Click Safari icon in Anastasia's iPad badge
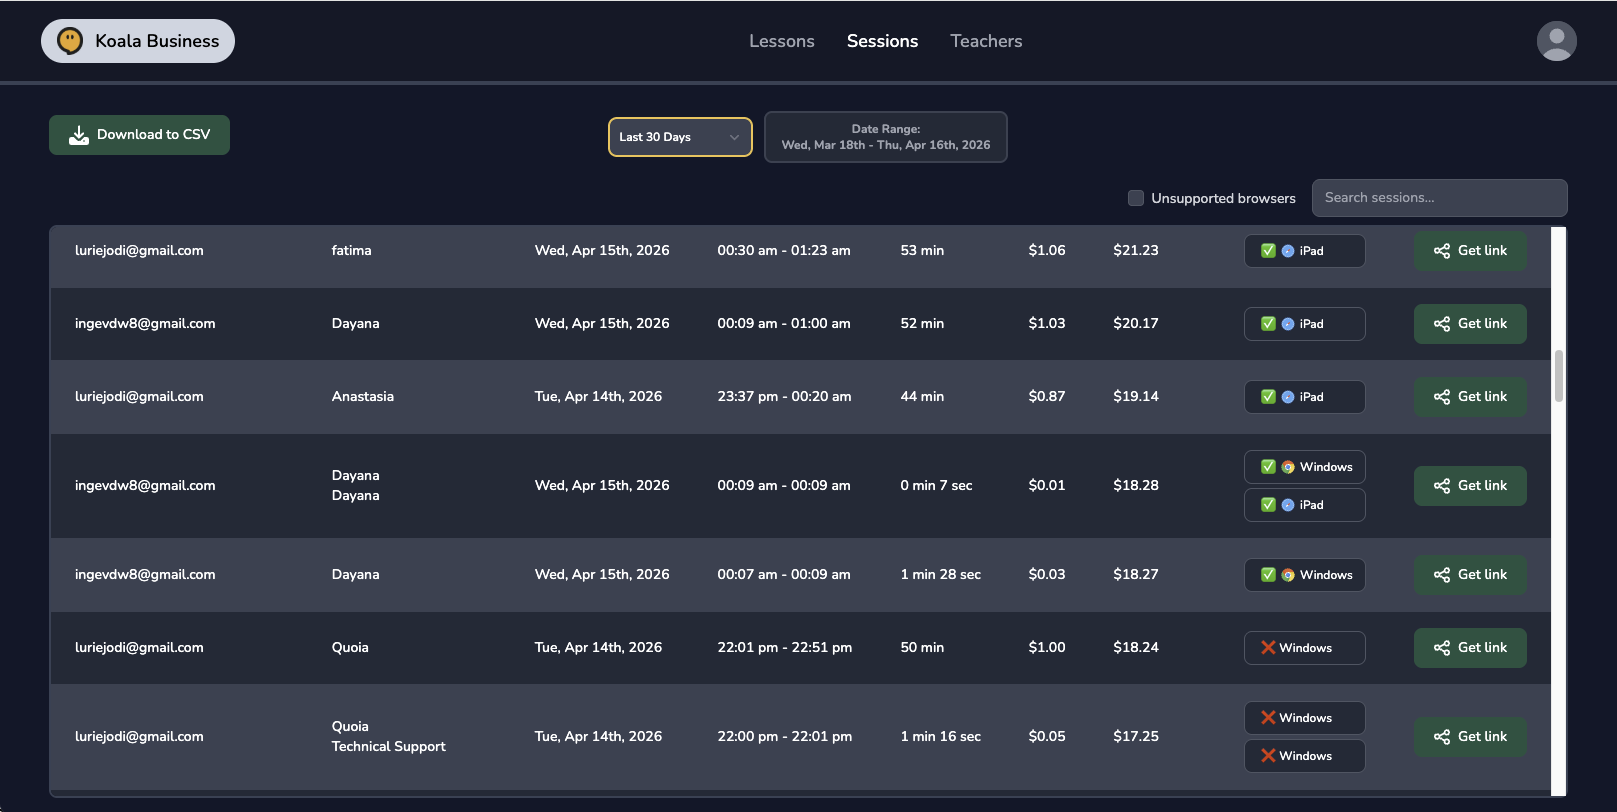1617x812 pixels. tap(1288, 397)
